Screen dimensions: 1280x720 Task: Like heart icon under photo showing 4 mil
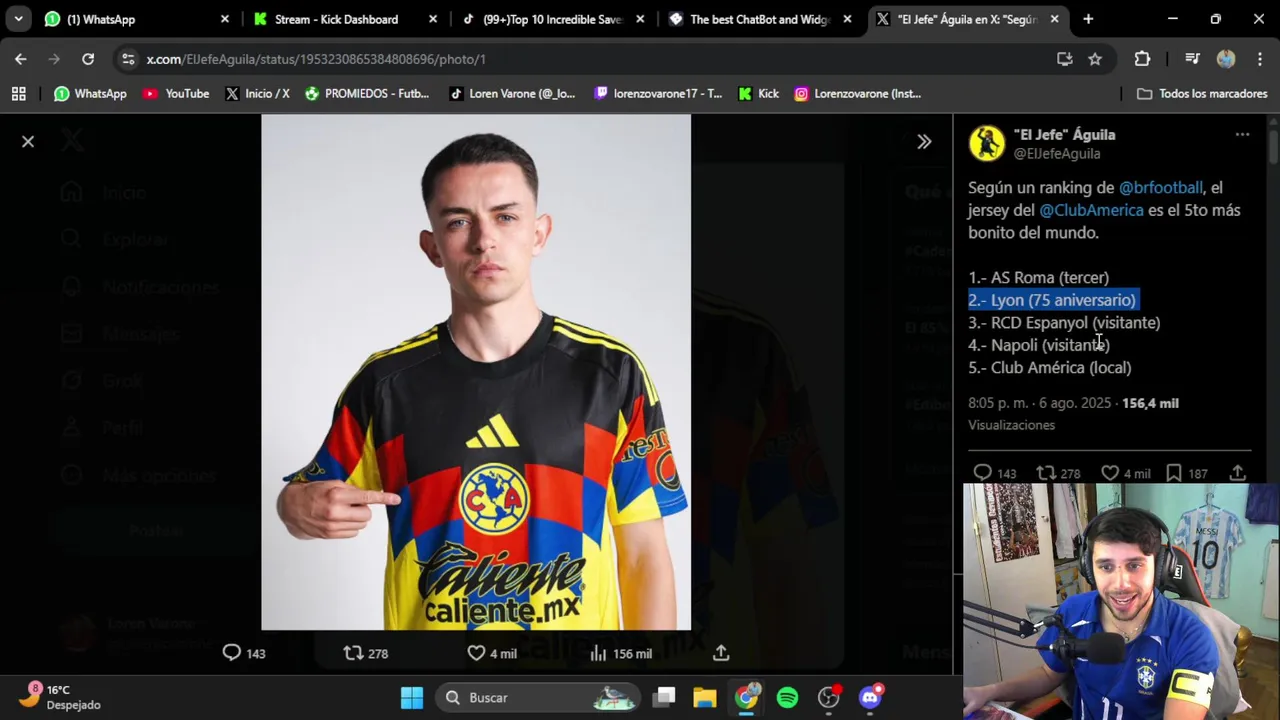[x=476, y=653]
